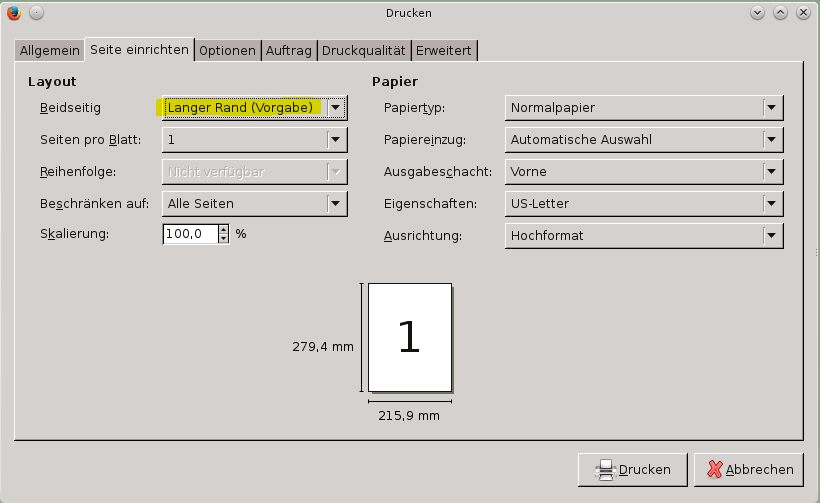Expand the Papiereinzug dropdown

point(644,140)
